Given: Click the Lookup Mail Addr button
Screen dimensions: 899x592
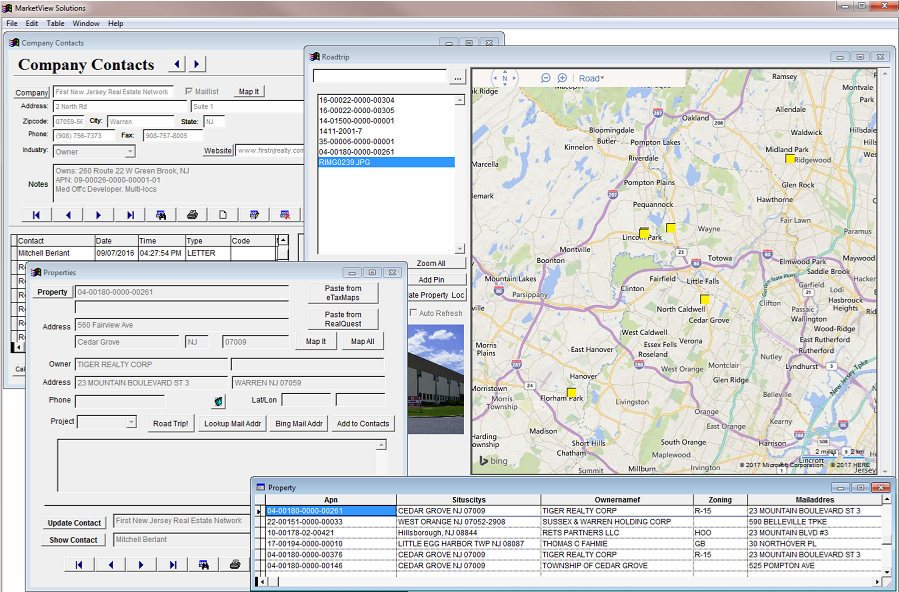Looking at the screenshot, I should pyautogui.click(x=232, y=424).
